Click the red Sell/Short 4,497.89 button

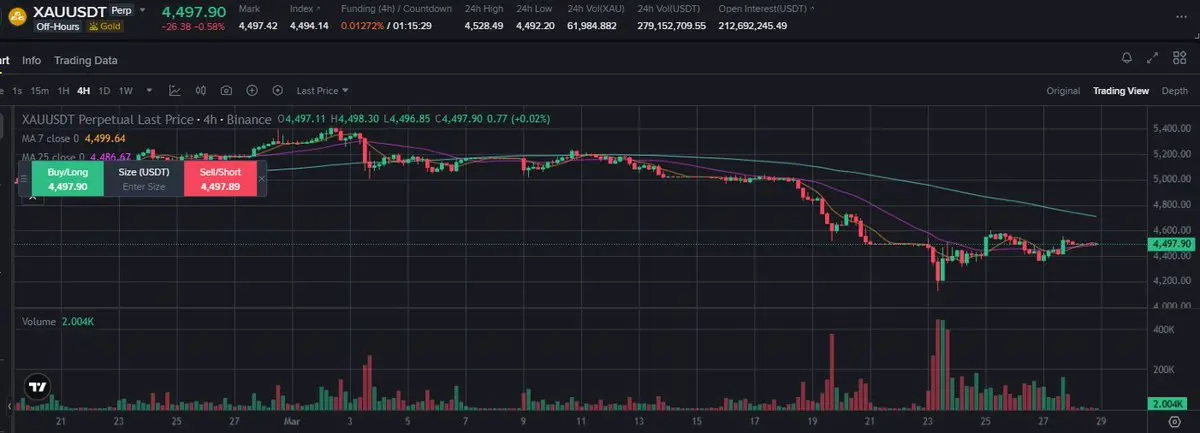220,179
